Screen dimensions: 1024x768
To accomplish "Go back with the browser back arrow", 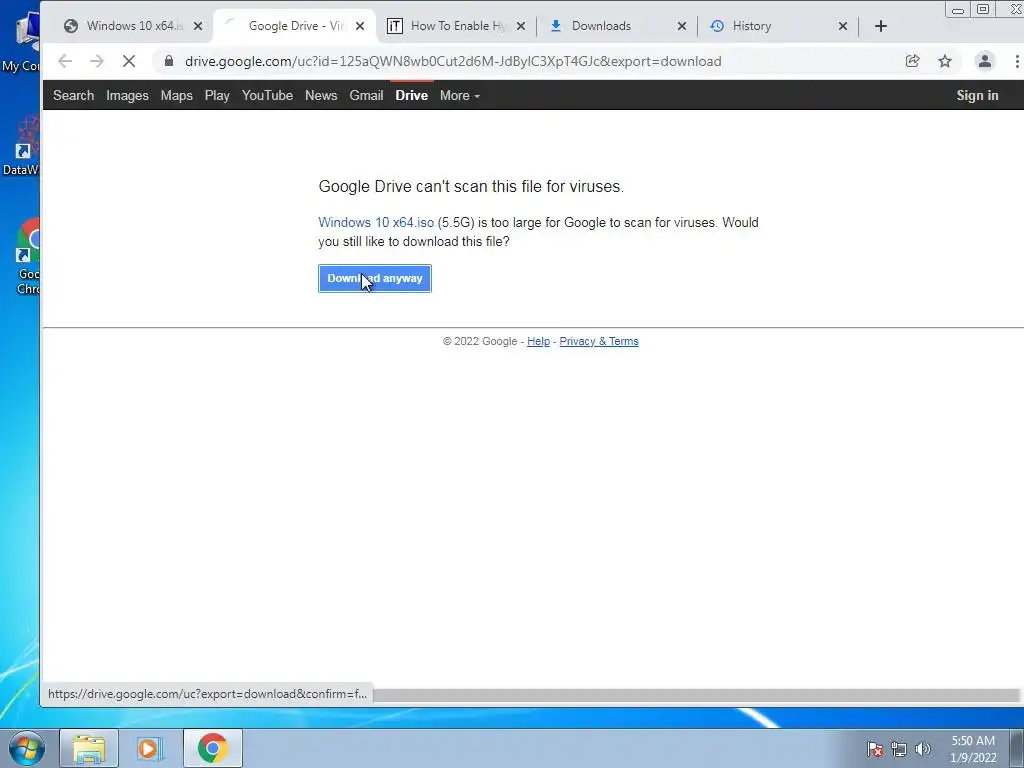I will (65, 61).
